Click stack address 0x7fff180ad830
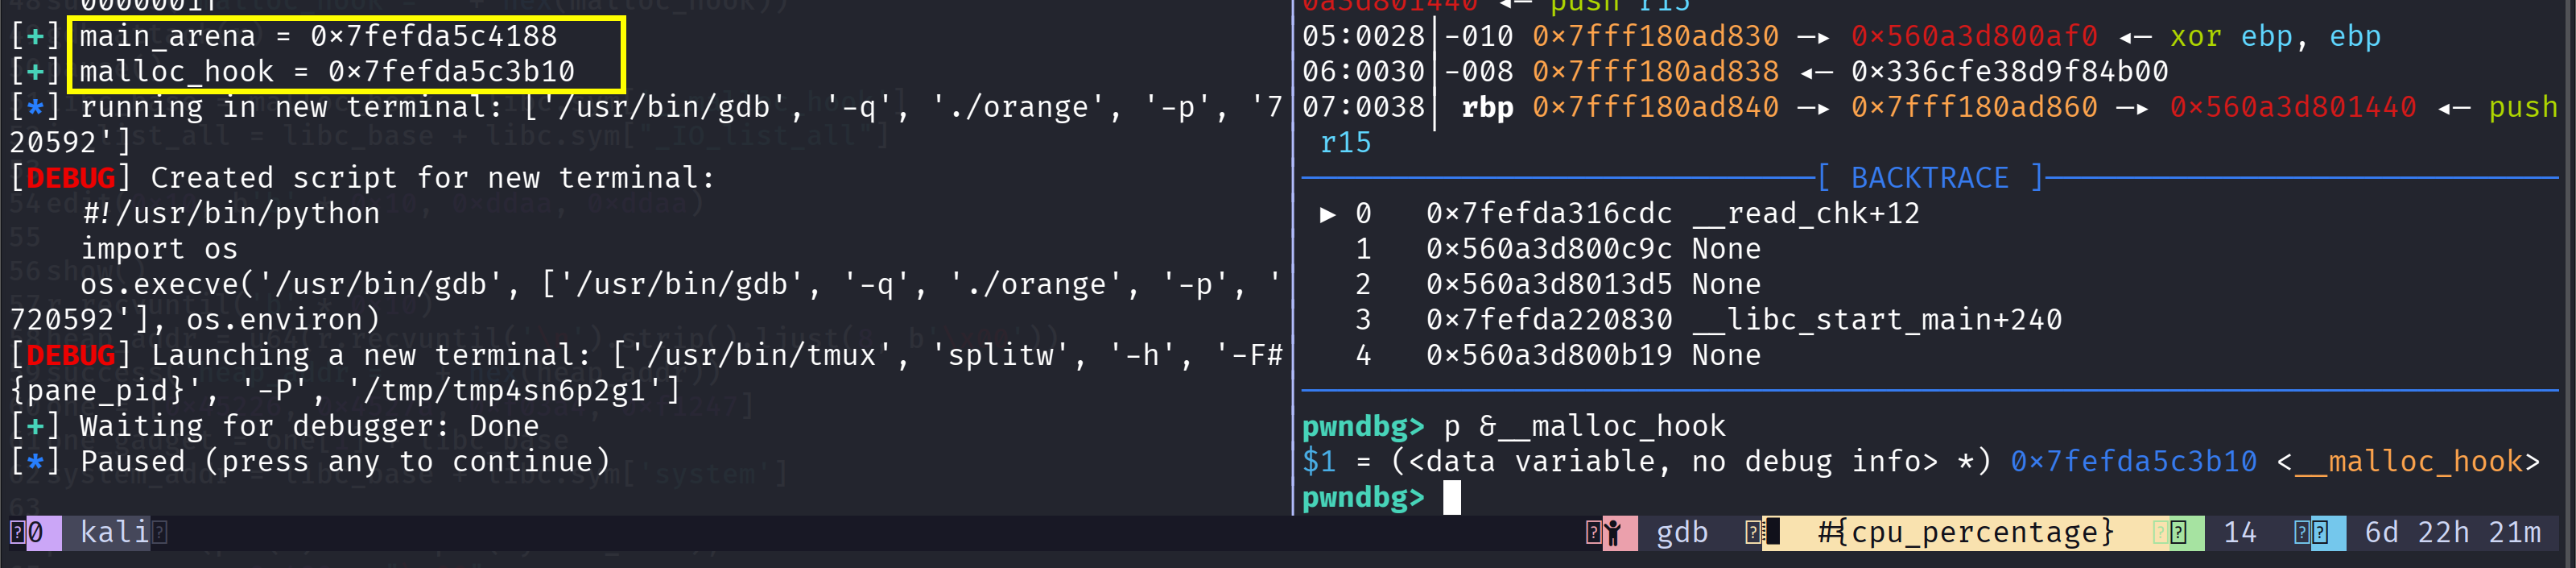 coord(1655,36)
